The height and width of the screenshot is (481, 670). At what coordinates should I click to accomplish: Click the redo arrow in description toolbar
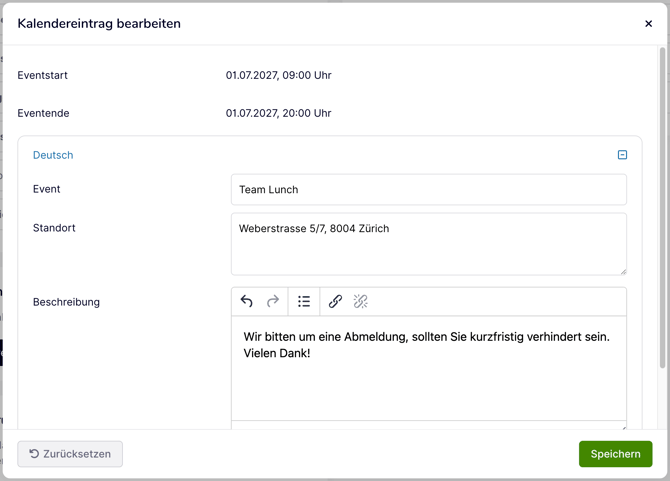tap(273, 301)
